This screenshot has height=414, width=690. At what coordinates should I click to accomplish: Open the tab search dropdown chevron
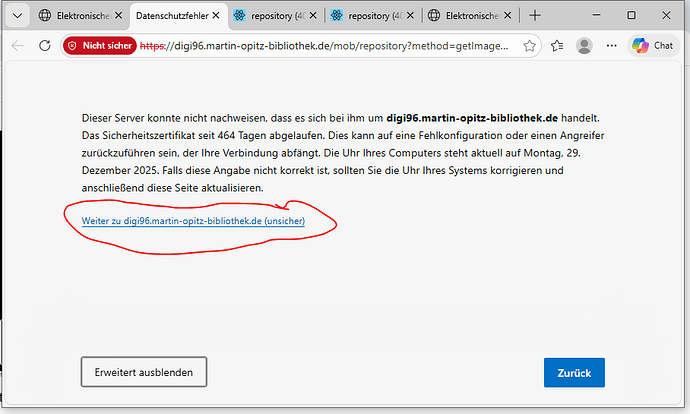click(x=17, y=16)
